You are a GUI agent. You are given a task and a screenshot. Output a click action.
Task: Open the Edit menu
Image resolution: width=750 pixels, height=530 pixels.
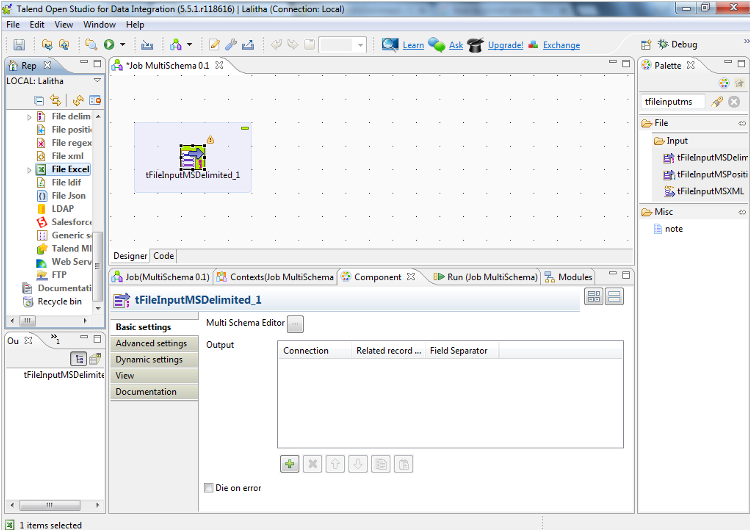click(x=37, y=24)
